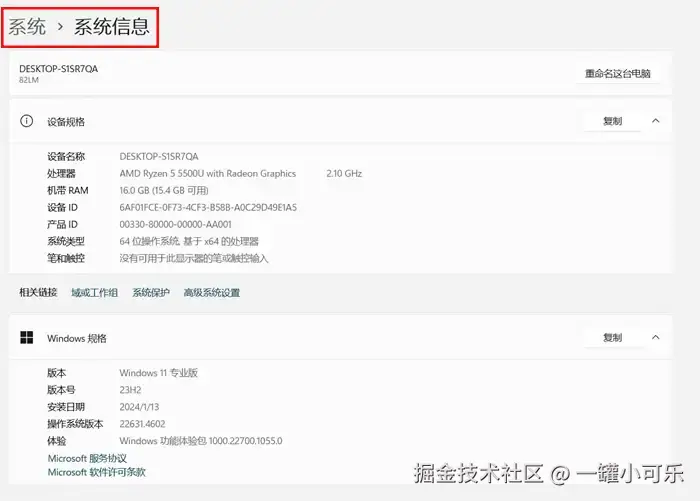Select the device ID 6AF01FCE value
This screenshot has height=501, width=700.
click(208, 207)
